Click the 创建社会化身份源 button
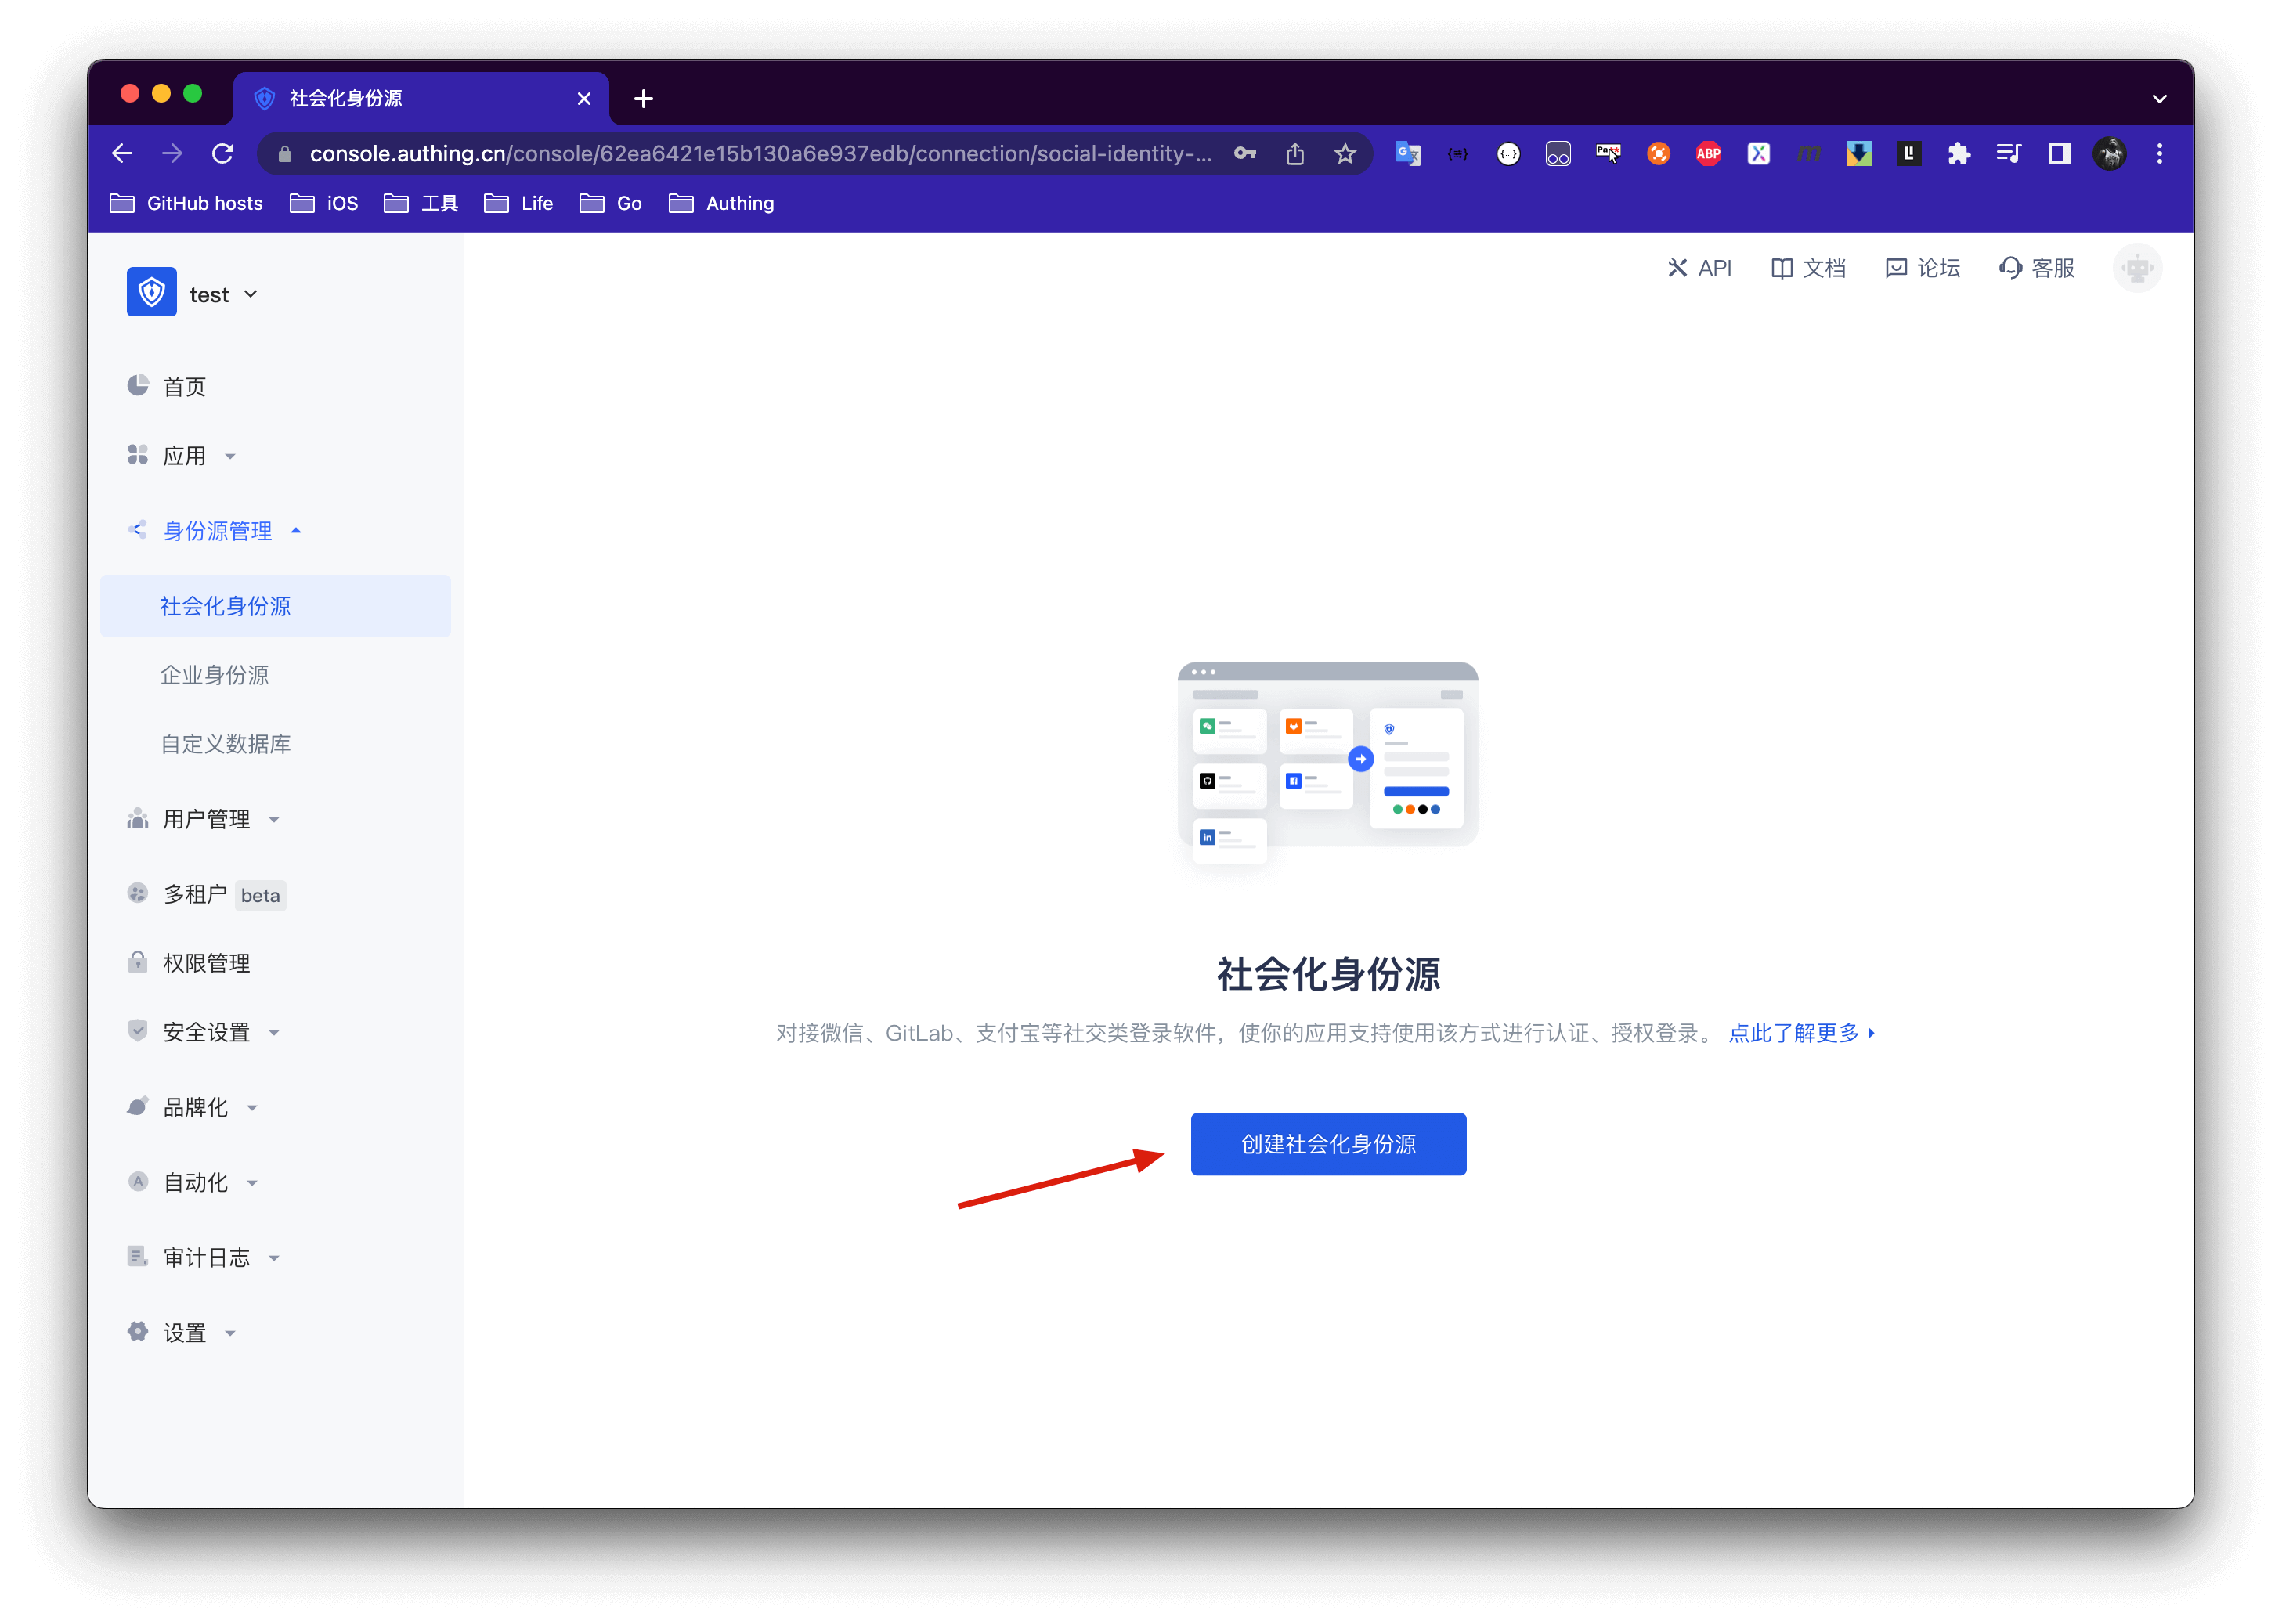 (x=1327, y=1144)
